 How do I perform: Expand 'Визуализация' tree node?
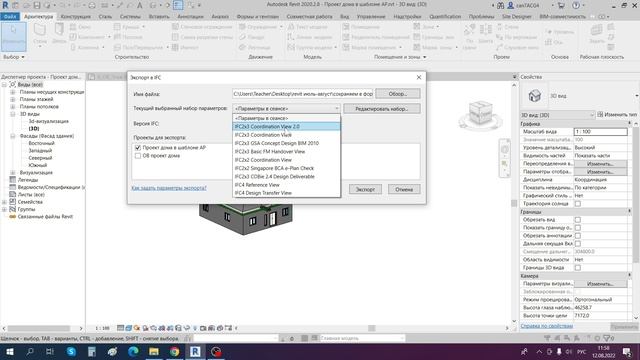point(13,173)
